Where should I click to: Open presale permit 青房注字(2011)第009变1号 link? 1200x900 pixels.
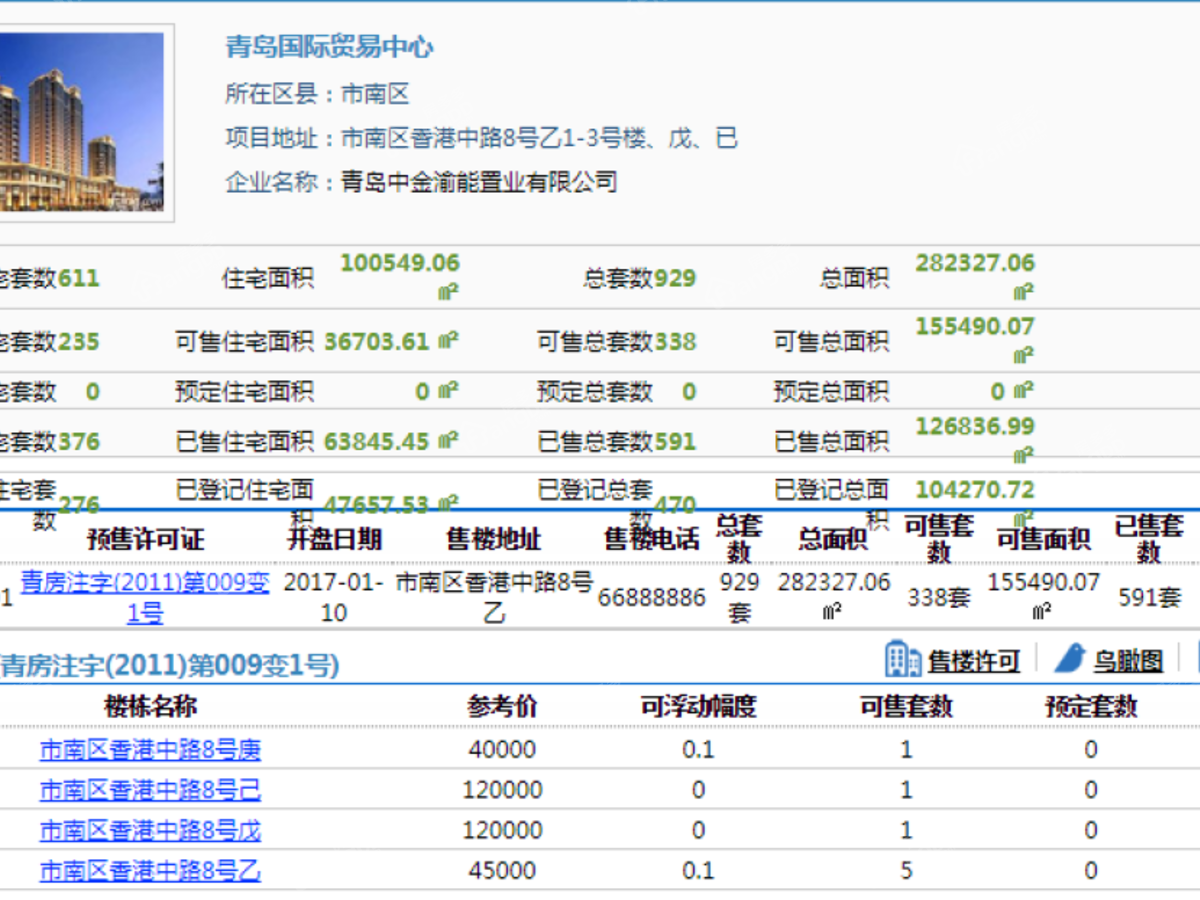click(x=145, y=597)
